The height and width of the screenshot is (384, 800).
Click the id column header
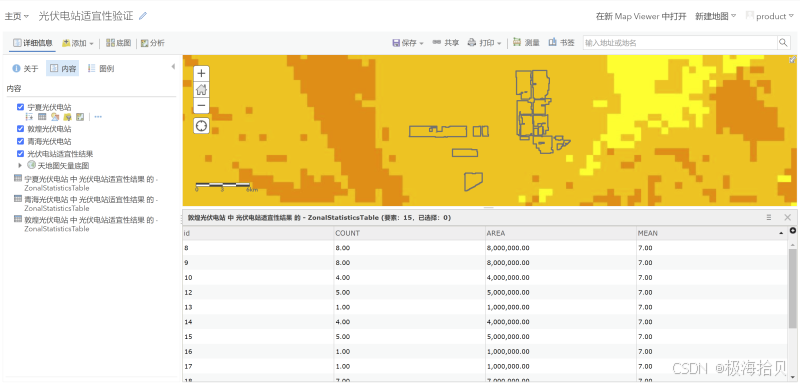click(258, 233)
